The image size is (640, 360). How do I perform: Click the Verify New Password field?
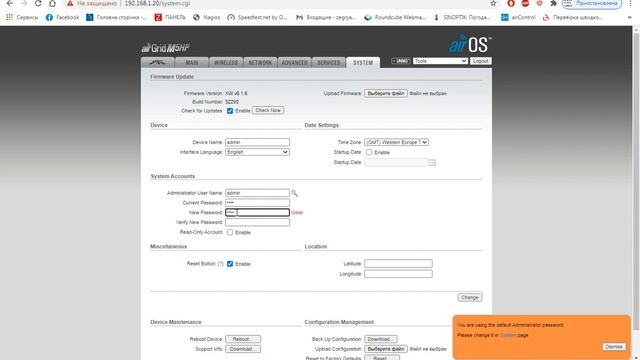pyautogui.click(x=257, y=222)
